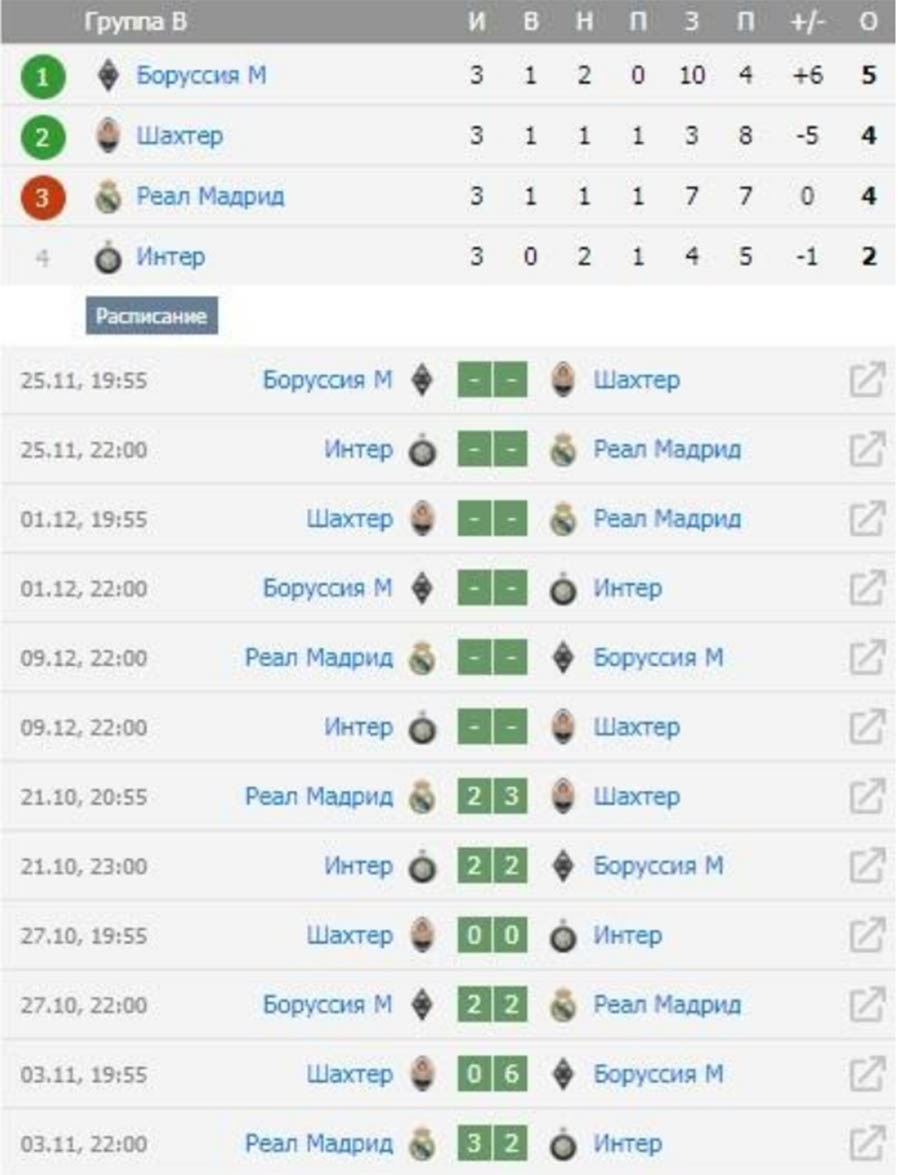Viewport: 900px width, 1175px height.
Task: Open external link for Боруссия М – Шахтер match
Action: 866,381
